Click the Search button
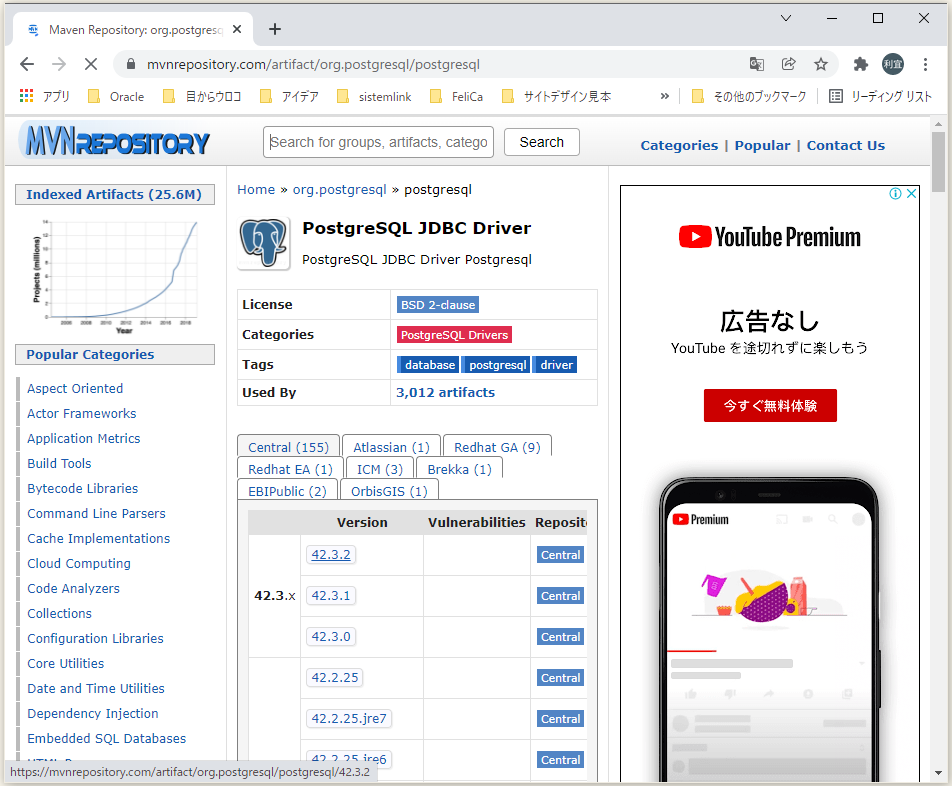Image resolution: width=952 pixels, height=786 pixels. pos(541,142)
